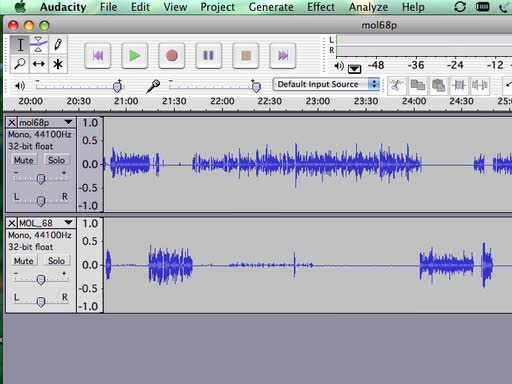Solo the MOL_68 track
The width and height of the screenshot is (512, 384).
[x=56, y=261]
